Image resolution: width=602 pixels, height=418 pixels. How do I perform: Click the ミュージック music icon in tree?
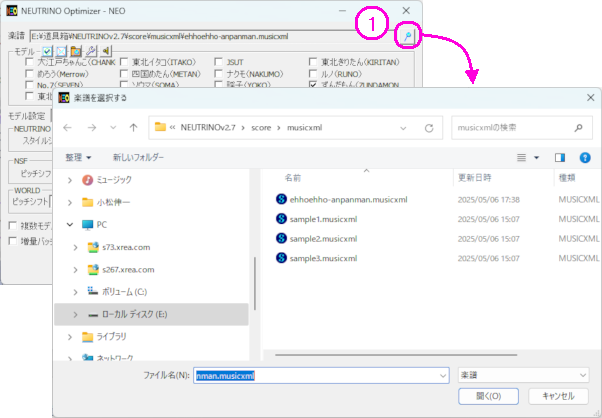click(88, 180)
